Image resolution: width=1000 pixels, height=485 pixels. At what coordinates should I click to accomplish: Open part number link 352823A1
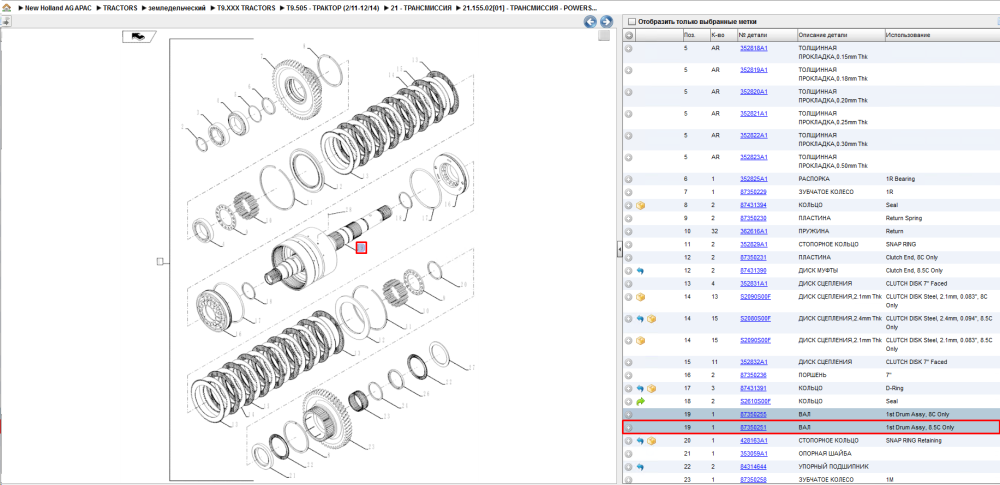[x=753, y=158]
